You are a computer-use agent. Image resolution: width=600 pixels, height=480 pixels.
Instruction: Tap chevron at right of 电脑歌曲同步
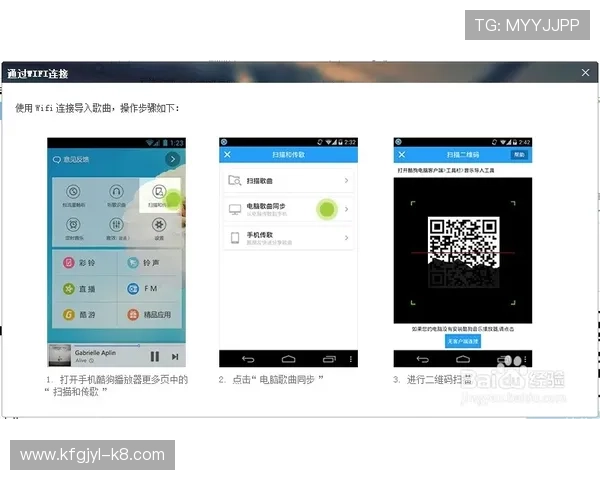[x=346, y=209]
